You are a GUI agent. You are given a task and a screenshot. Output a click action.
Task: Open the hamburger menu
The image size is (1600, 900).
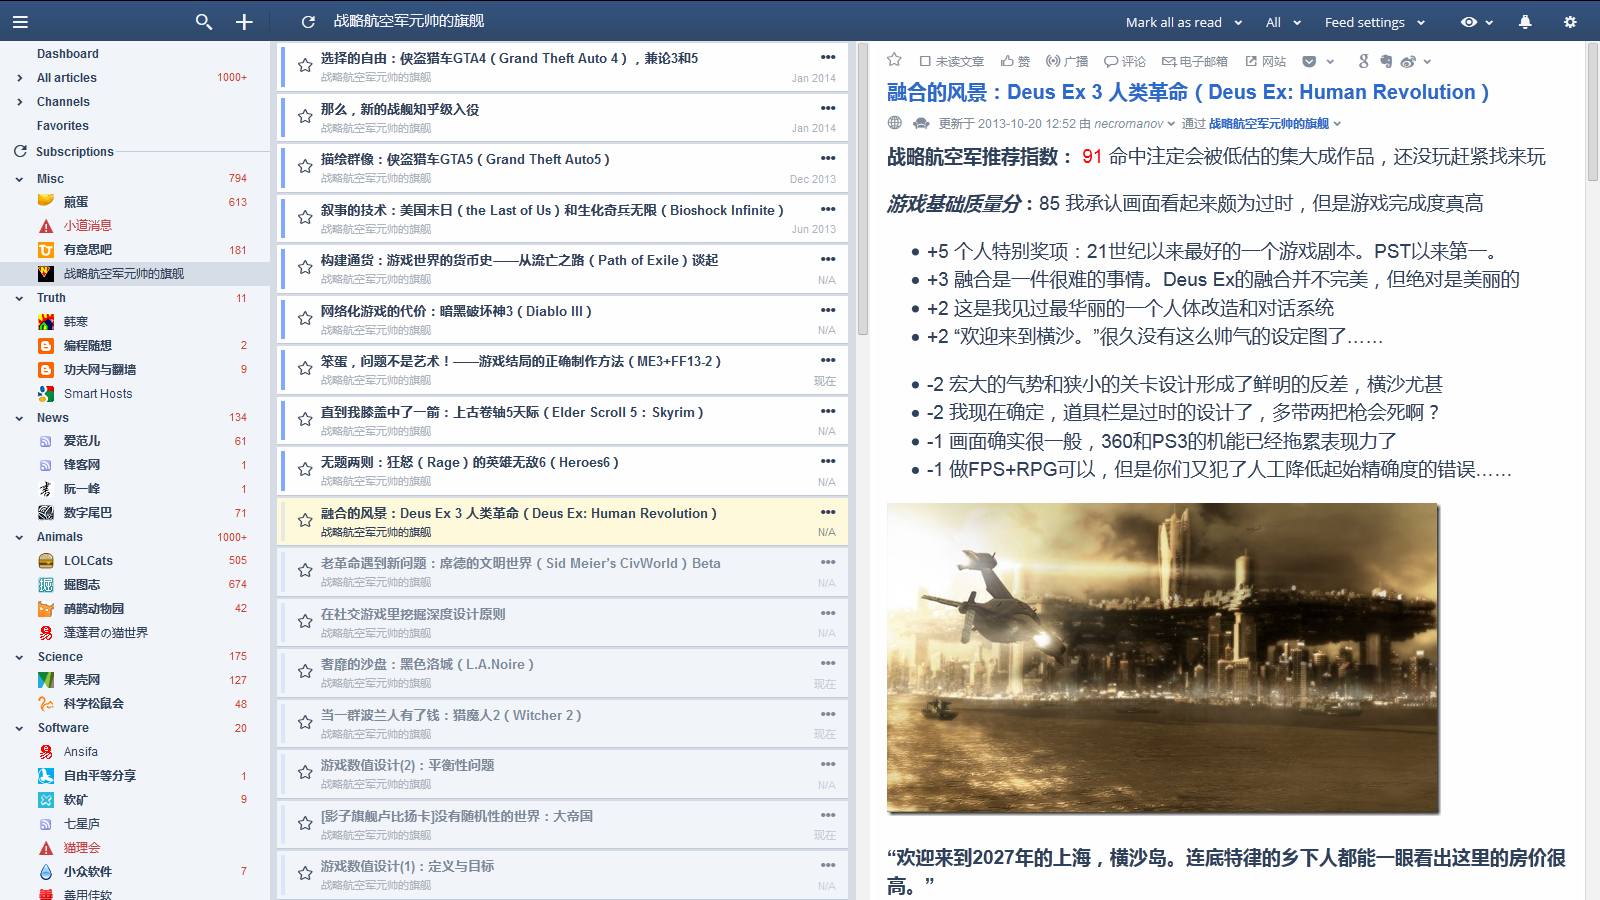click(x=20, y=21)
